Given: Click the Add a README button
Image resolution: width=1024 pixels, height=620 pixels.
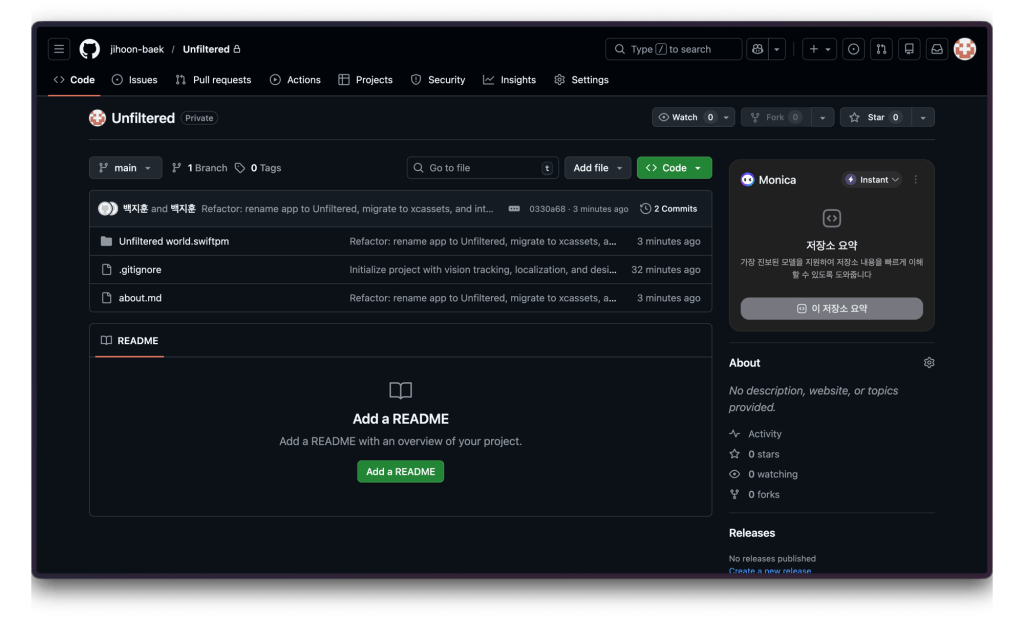Looking at the screenshot, I should [400, 471].
